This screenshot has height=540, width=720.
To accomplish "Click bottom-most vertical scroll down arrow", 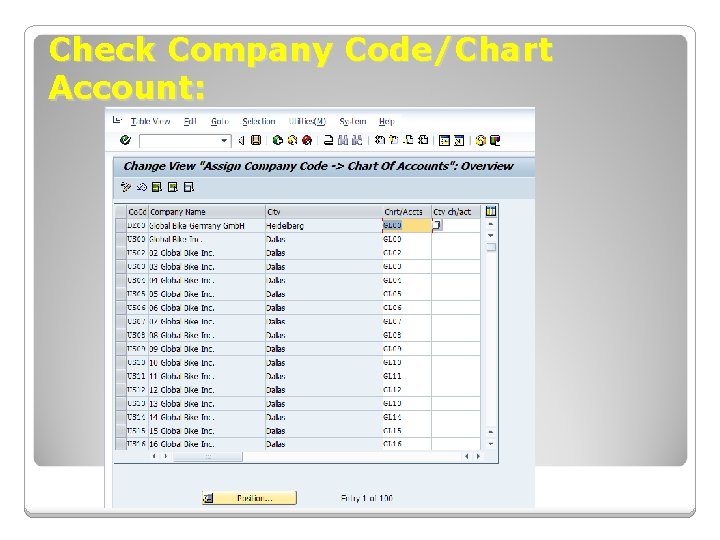I will click(x=491, y=444).
